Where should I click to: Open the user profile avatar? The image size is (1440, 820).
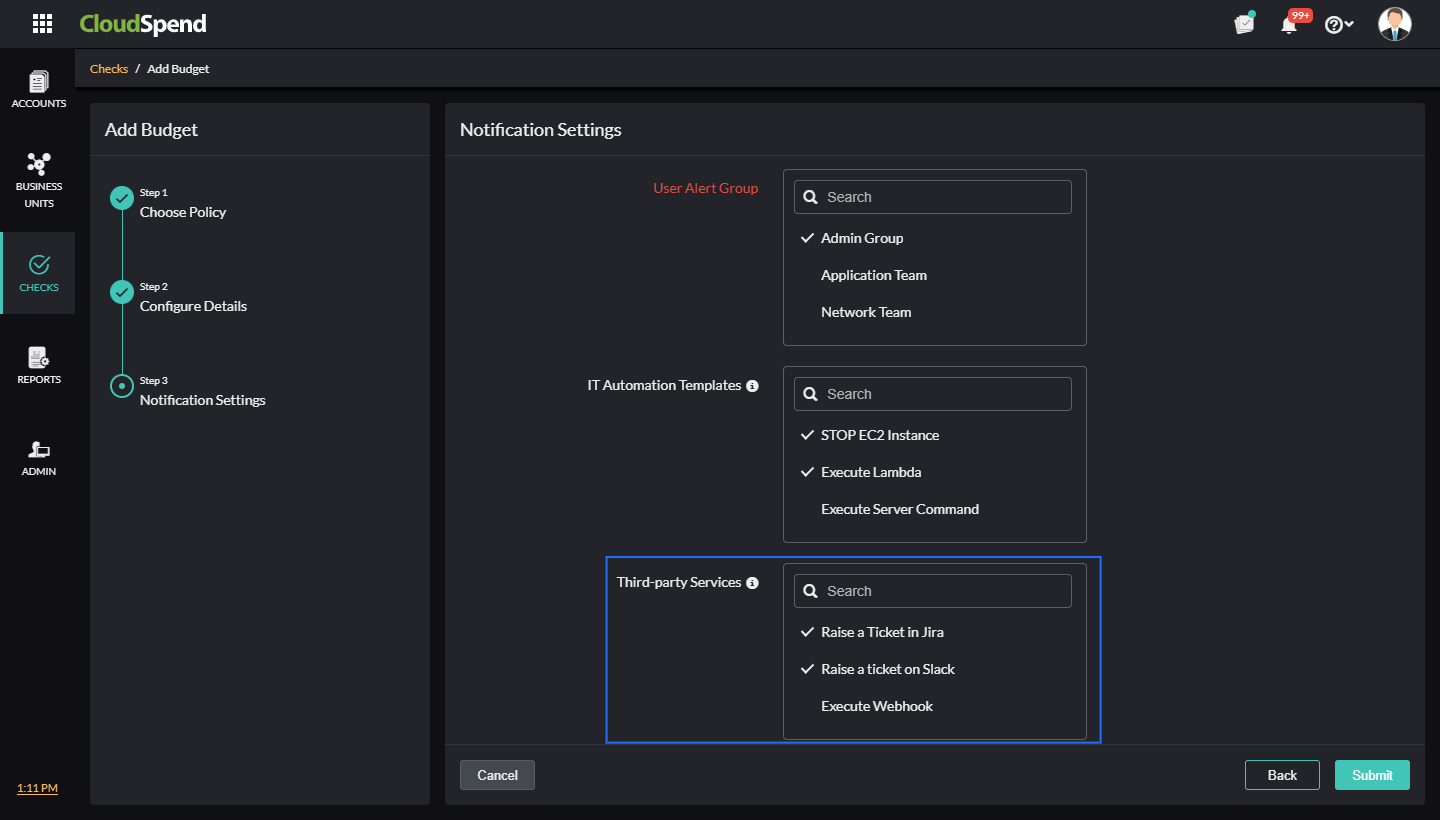(1394, 24)
